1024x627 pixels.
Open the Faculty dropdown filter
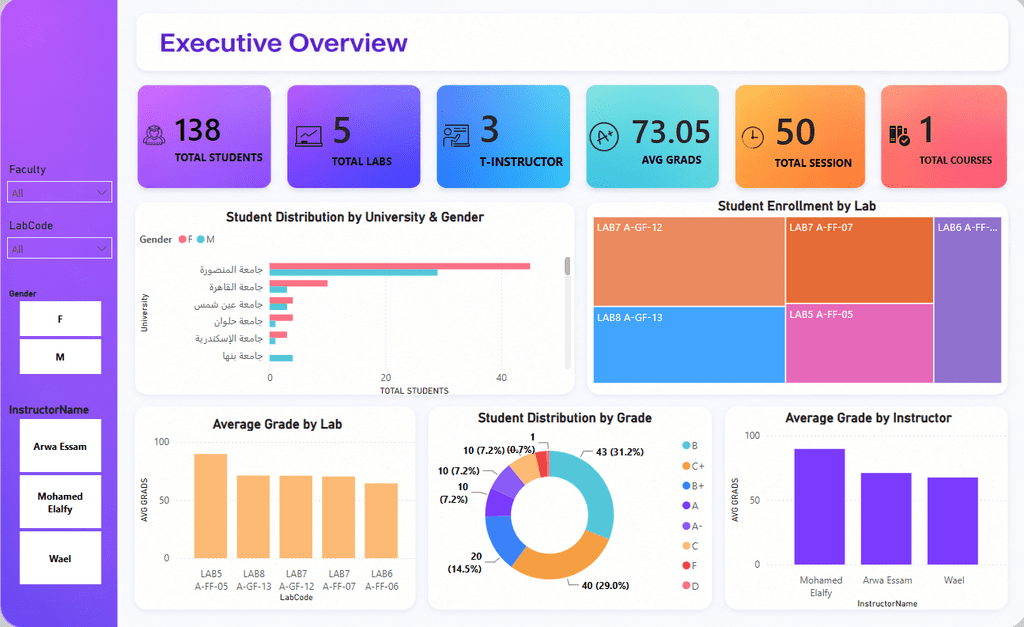[x=59, y=192]
